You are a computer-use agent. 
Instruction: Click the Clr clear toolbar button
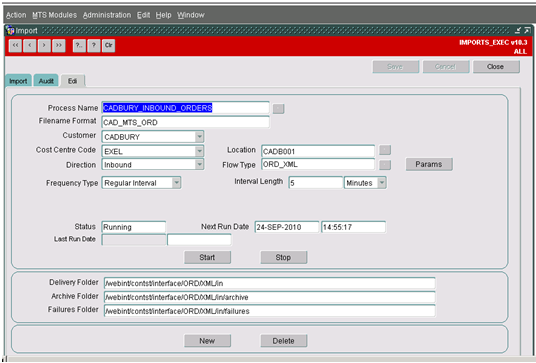pos(108,45)
